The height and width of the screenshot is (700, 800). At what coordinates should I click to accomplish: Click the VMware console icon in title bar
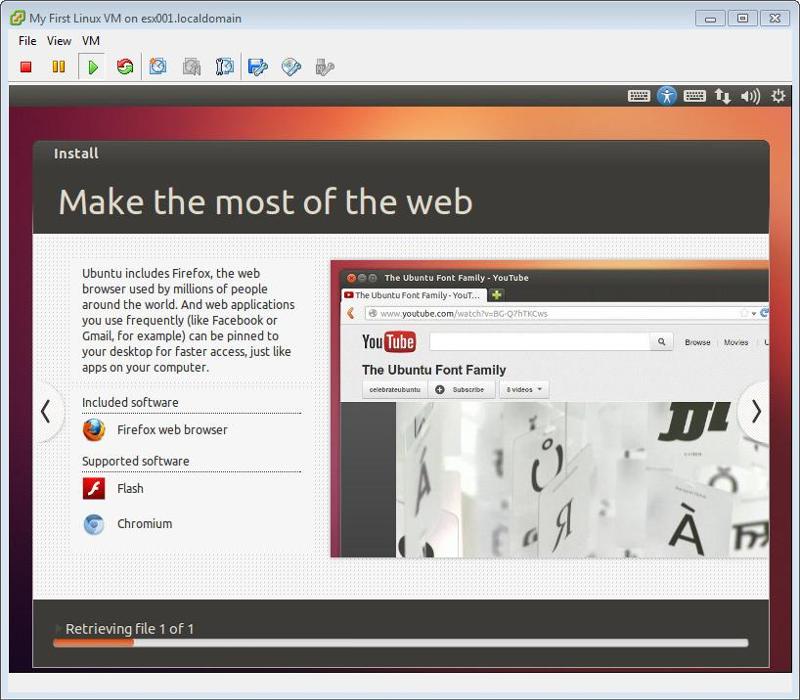point(17,18)
